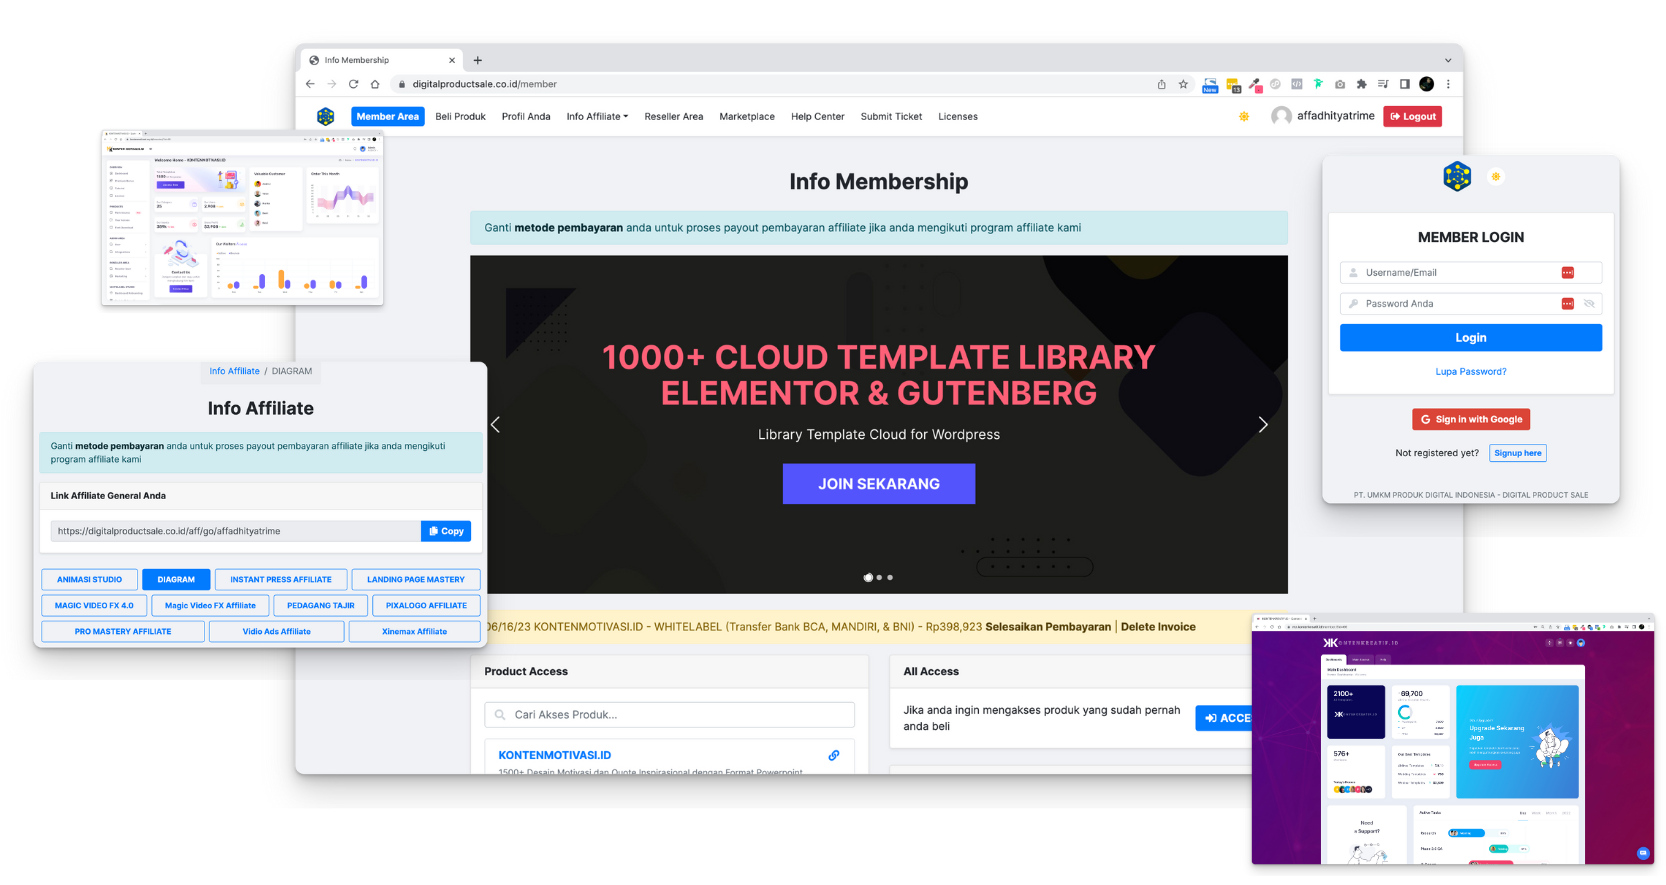Go back with the browser back arrow
Viewport: 1666px width, 885px height.
(310, 84)
